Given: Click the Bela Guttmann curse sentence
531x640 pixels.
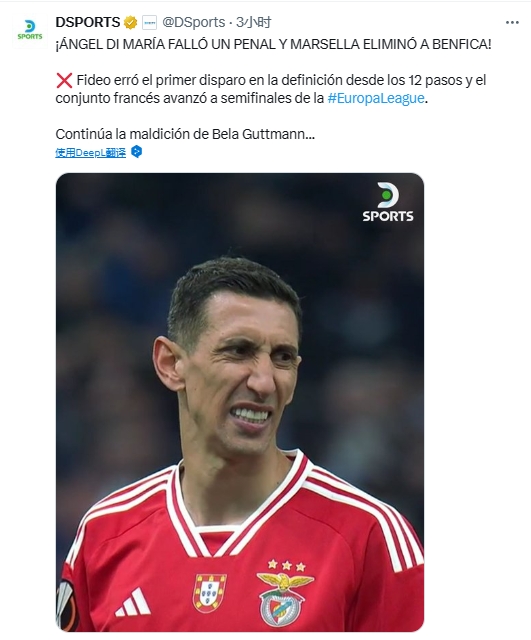Looking at the screenshot, I should coord(185,134).
